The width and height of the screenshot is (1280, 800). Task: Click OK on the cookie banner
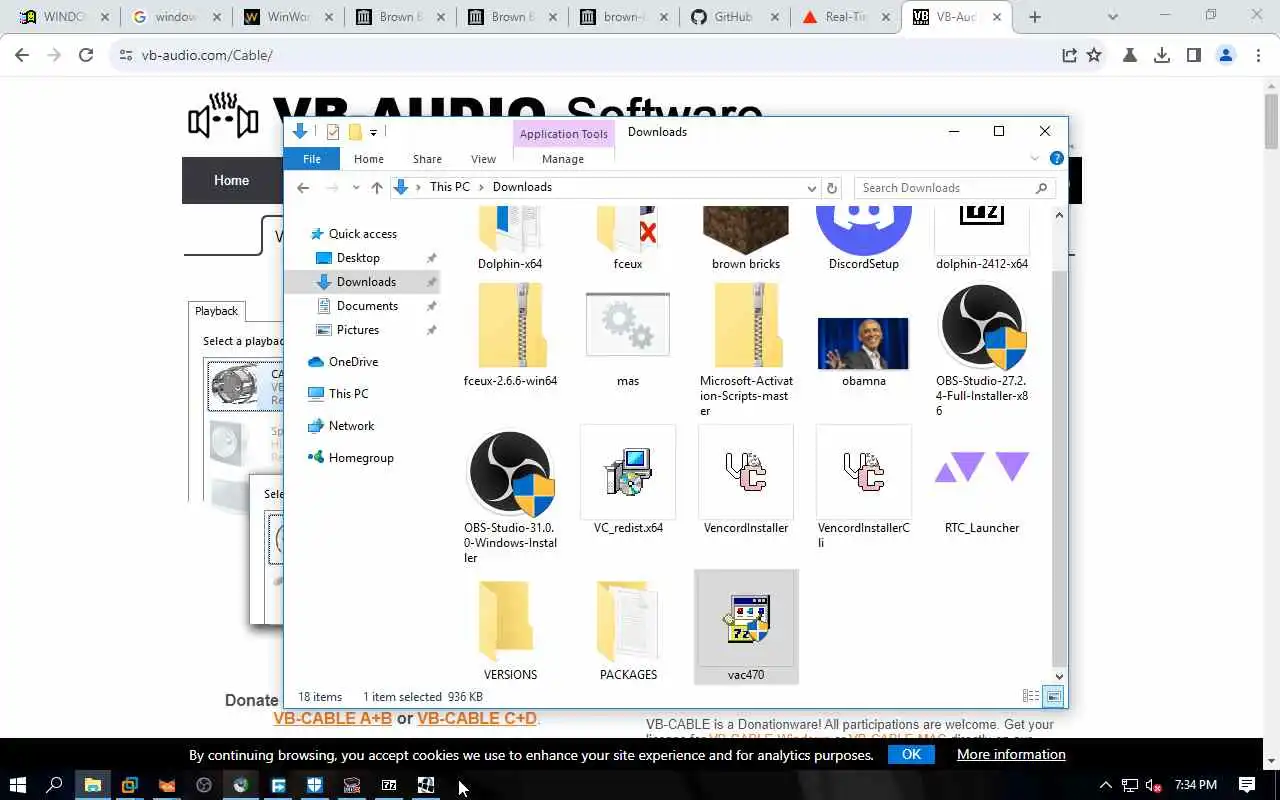pyautogui.click(x=911, y=755)
